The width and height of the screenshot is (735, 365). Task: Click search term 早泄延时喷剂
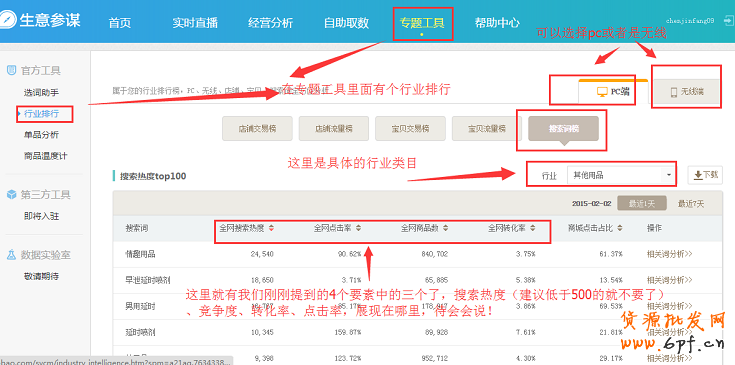pyautogui.click(x=148, y=280)
